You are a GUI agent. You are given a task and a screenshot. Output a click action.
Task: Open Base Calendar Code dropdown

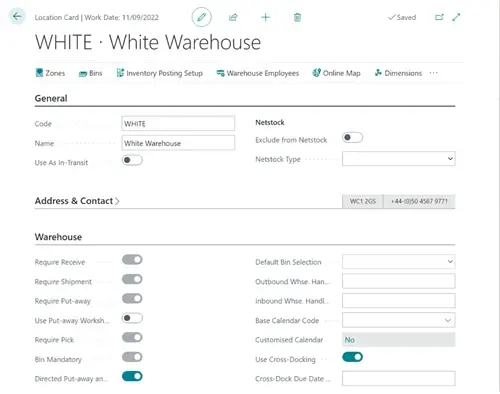coord(399,320)
